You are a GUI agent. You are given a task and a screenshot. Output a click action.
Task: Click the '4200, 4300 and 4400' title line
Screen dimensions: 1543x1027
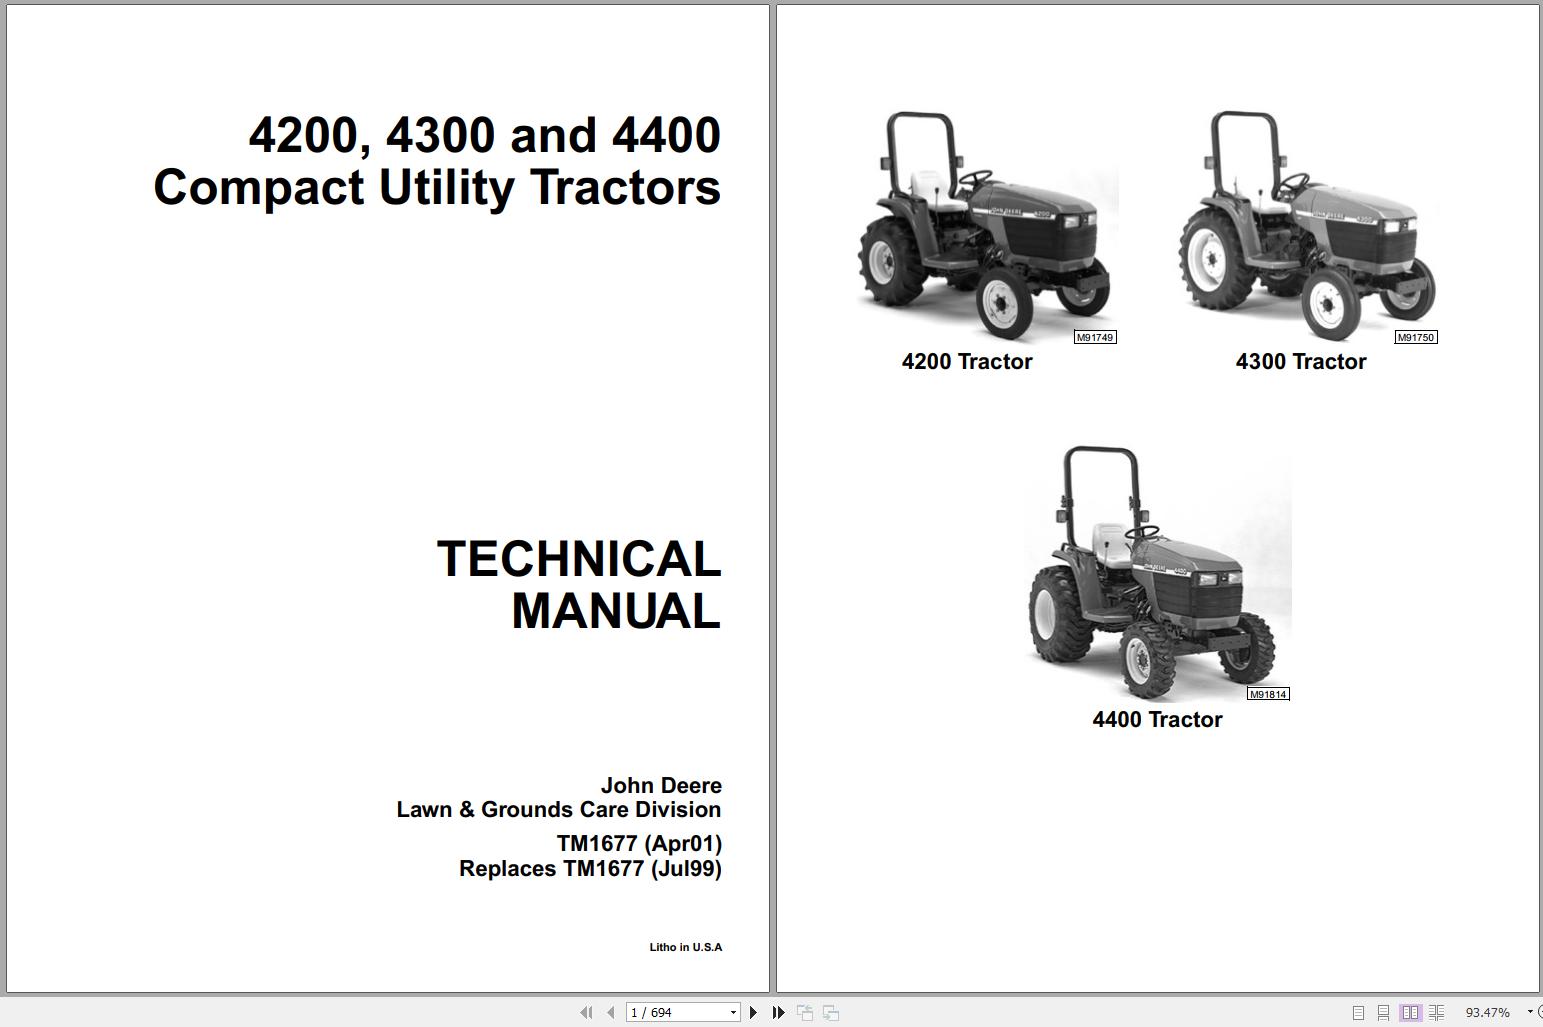point(485,135)
